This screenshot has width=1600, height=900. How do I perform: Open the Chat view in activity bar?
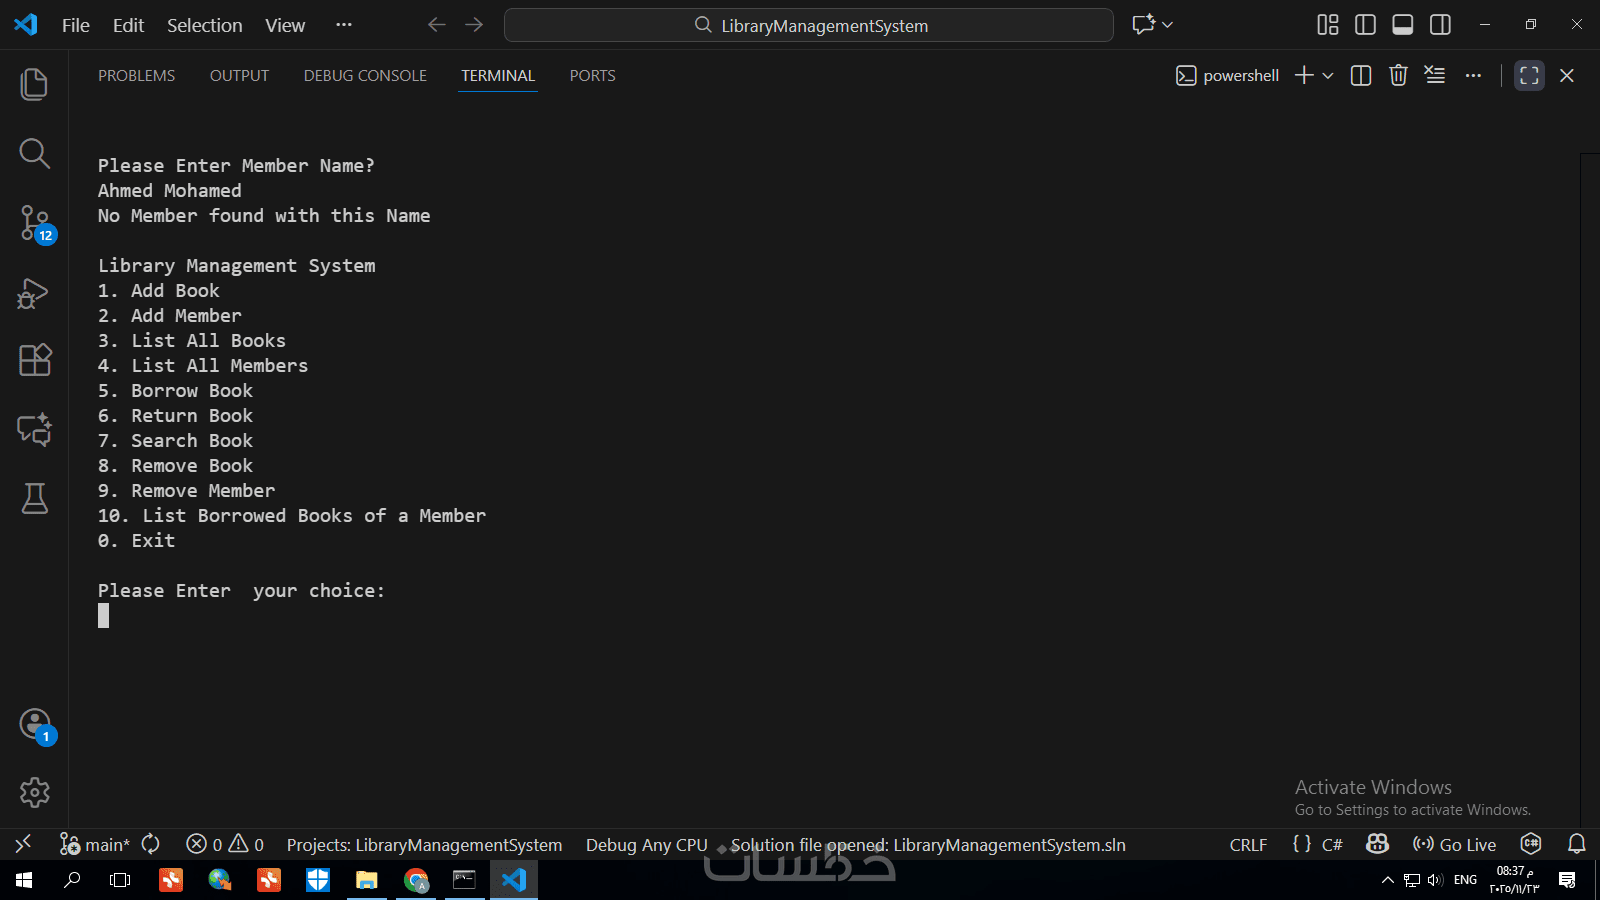tap(34, 430)
